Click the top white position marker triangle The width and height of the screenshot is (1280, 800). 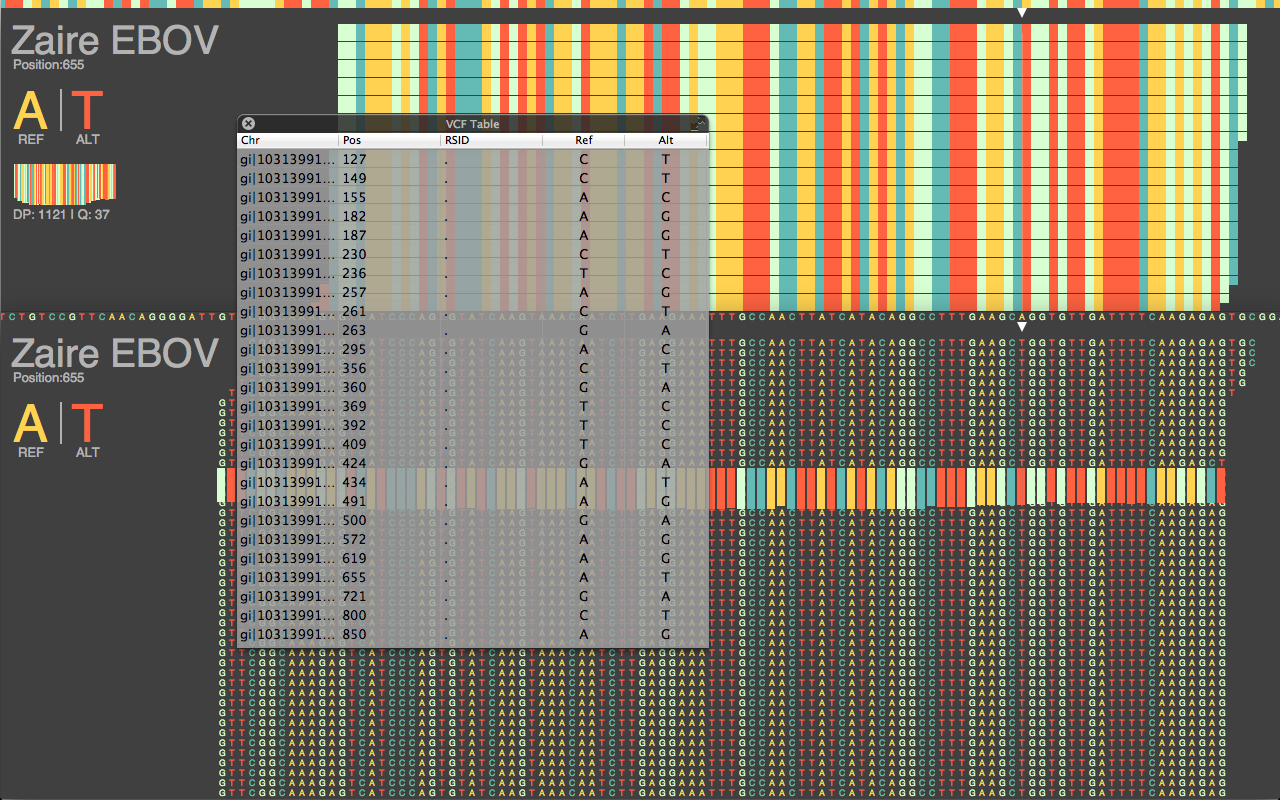(x=1021, y=13)
